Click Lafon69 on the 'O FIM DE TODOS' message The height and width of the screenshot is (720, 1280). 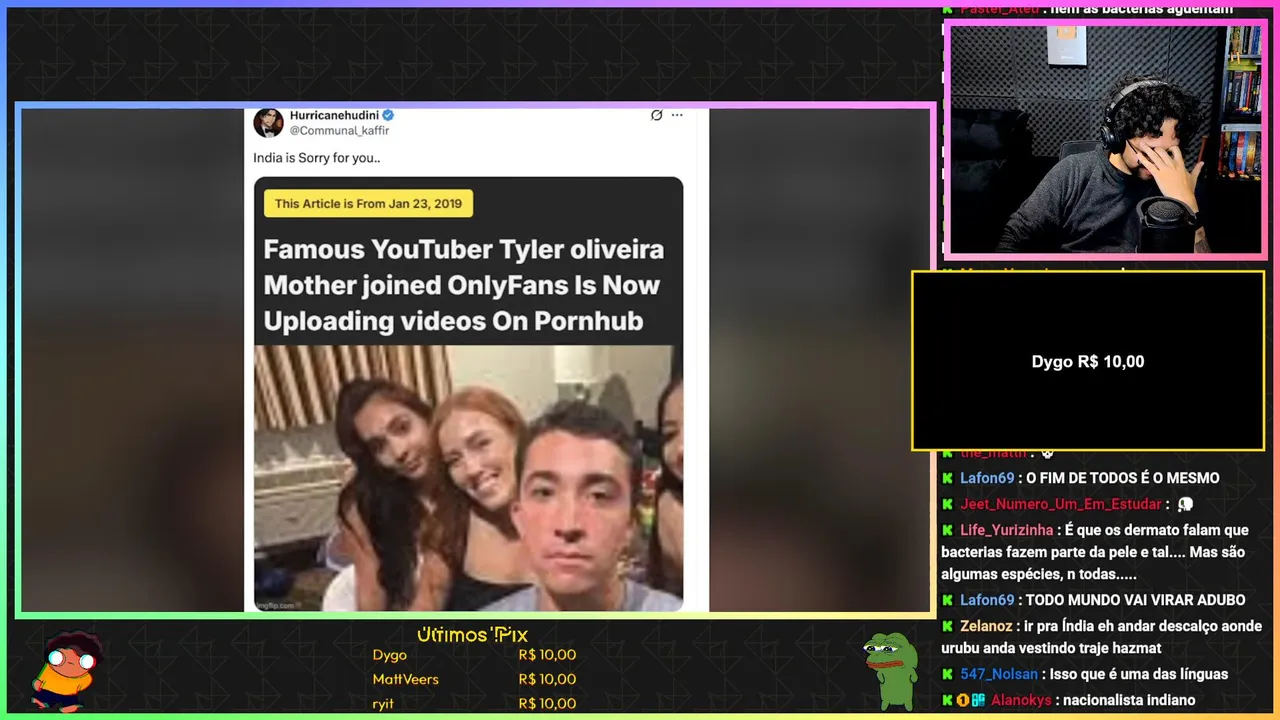pos(987,478)
